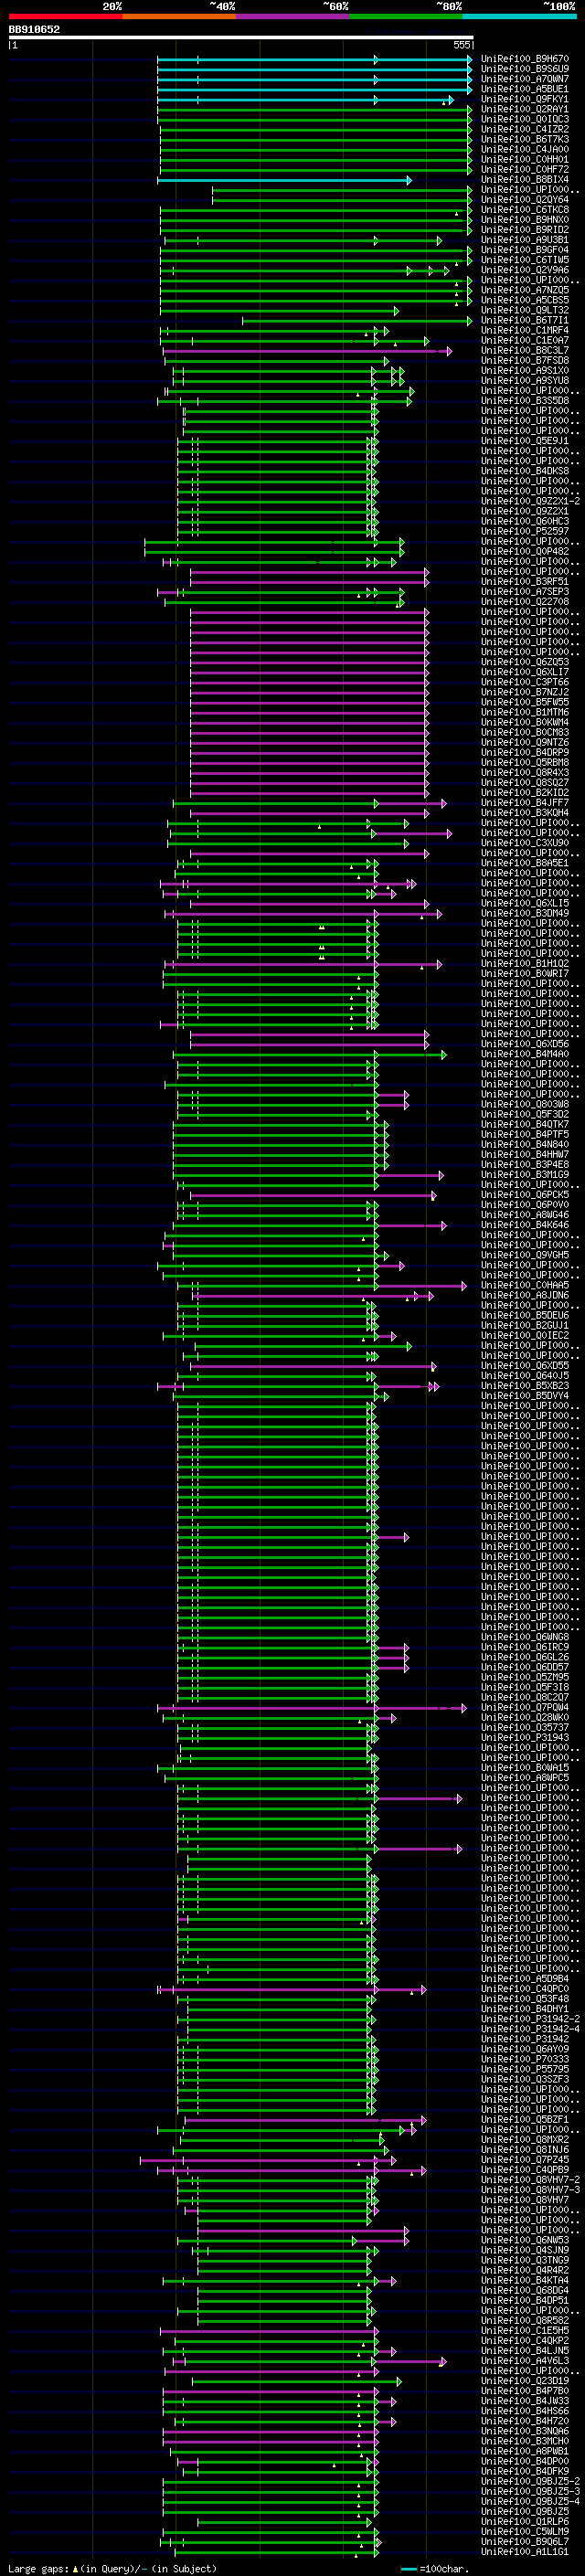The height and width of the screenshot is (2576, 585).
Task: Pick hit label UniRef100_A5CBS5
Action: click(525, 300)
